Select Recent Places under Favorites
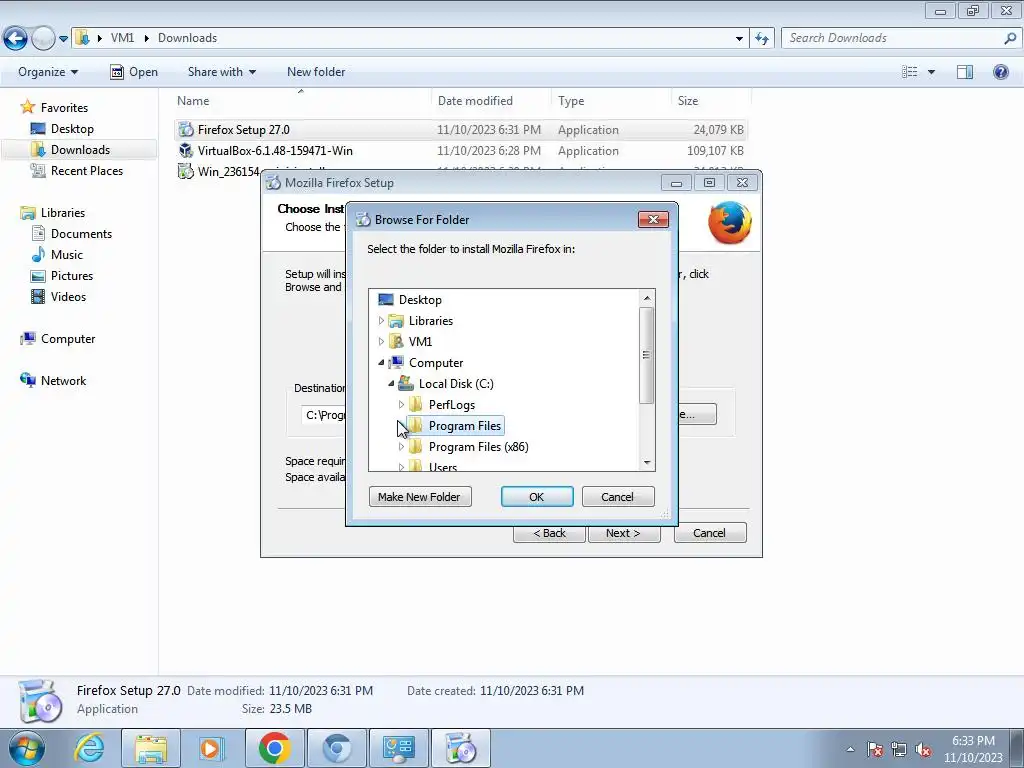The width and height of the screenshot is (1024, 768). [x=87, y=170]
